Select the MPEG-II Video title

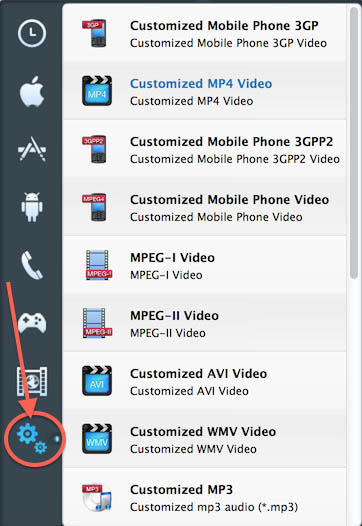(x=174, y=316)
